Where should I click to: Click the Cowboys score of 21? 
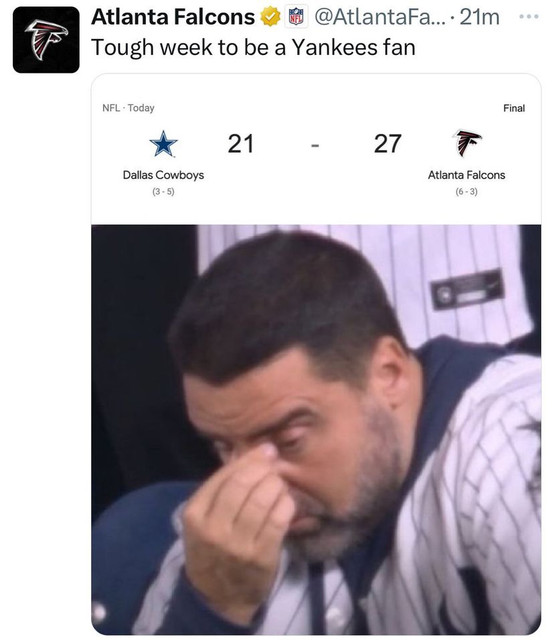240,144
